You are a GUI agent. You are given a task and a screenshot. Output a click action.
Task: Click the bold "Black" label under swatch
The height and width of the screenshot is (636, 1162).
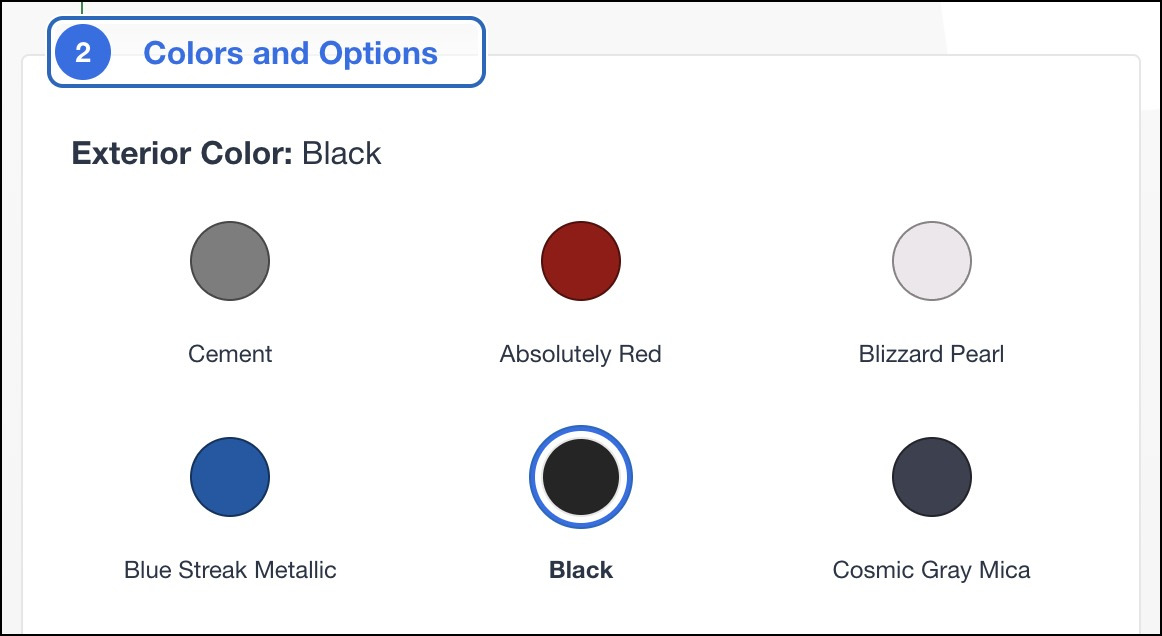pyautogui.click(x=581, y=570)
